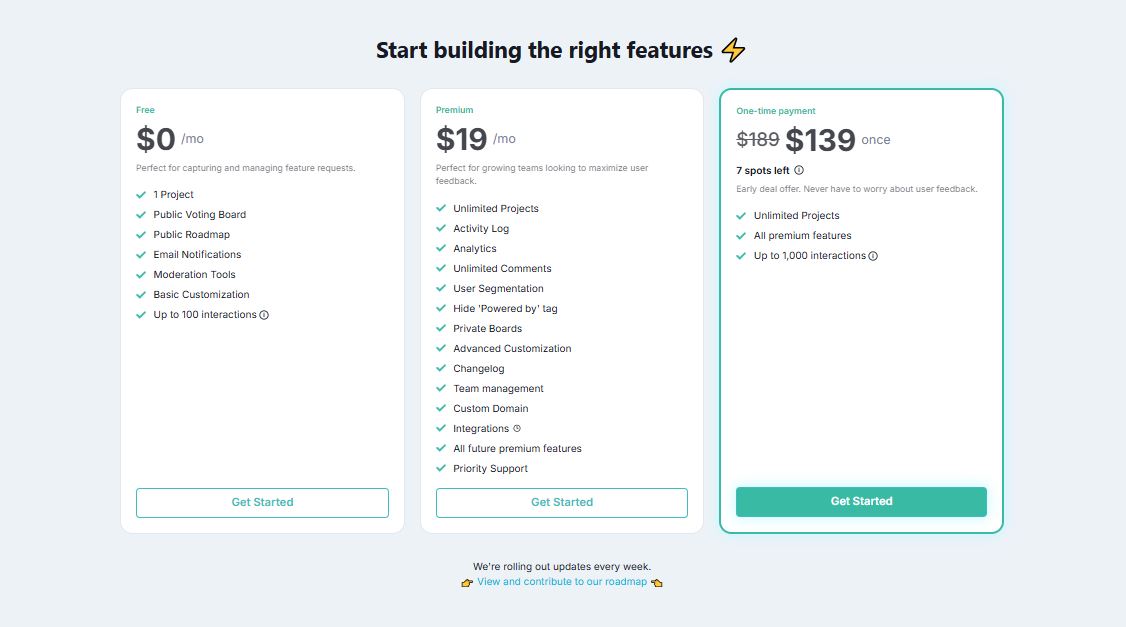This screenshot has width=1126, height=627.
Task: Click 'Get Started' on the Premium plan
Action: click(x=561, y=502)
